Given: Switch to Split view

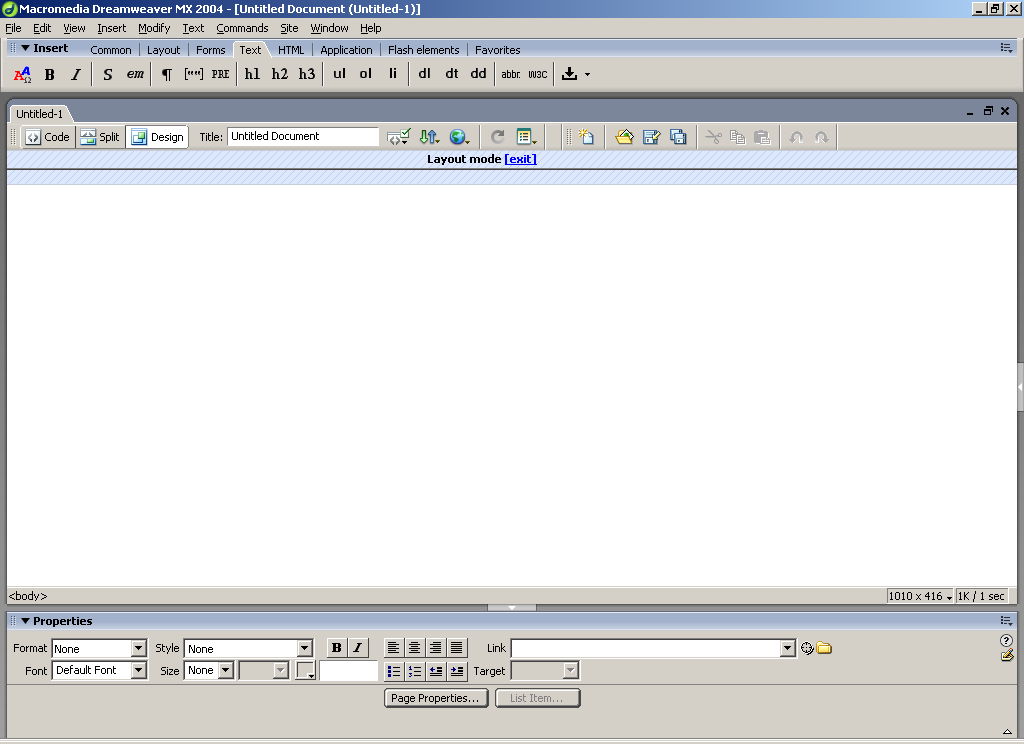Looking at the screenshot, I should [x=100, y=137].
